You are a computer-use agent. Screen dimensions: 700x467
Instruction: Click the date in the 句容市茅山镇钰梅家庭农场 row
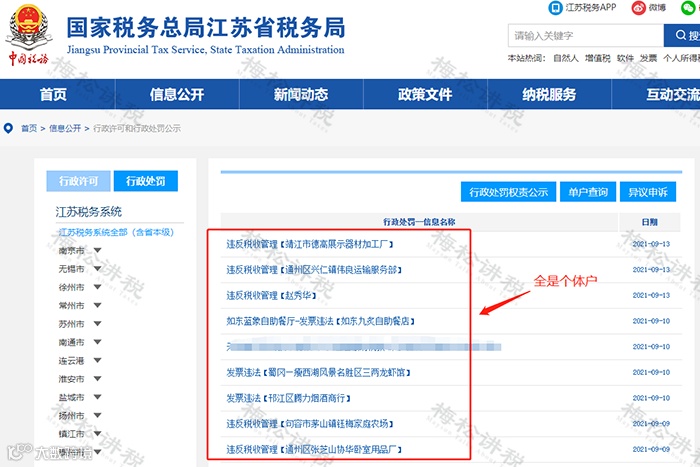coord(651,424)
